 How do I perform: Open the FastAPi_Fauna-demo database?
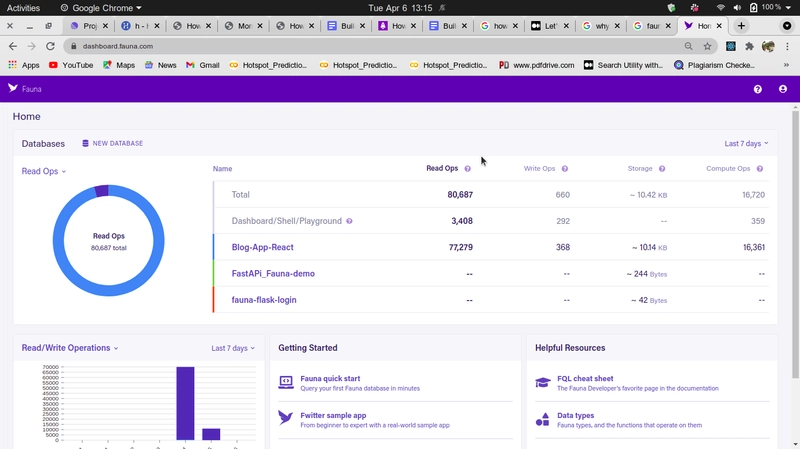(x=273, y=273)
